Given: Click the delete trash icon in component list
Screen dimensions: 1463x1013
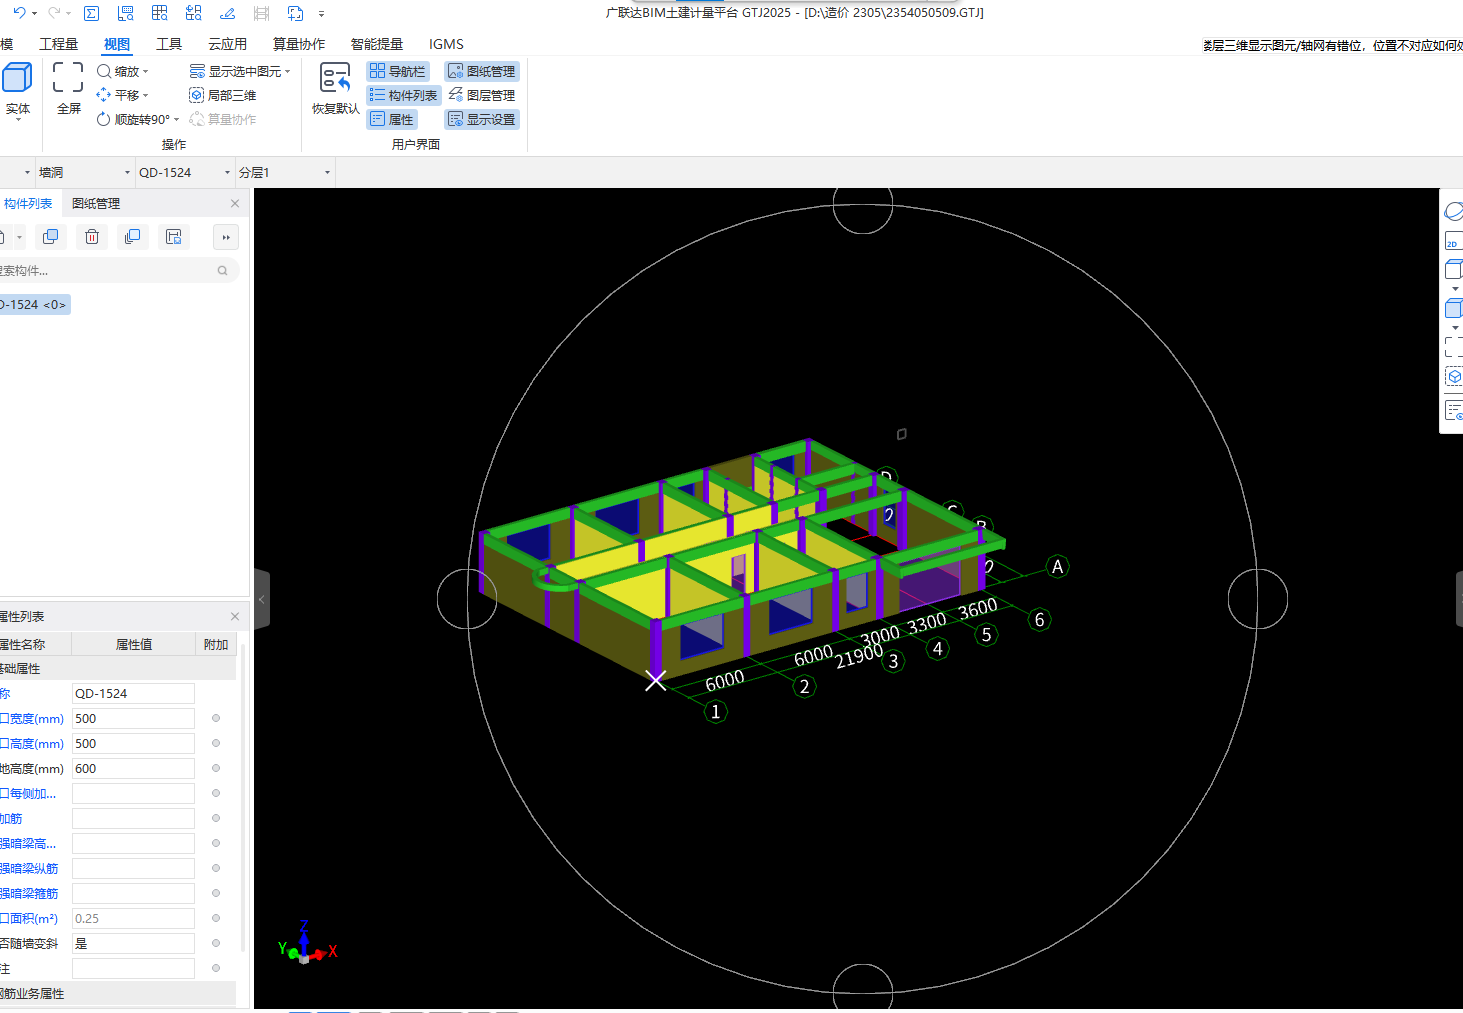Looking at the screenshot, I should (x=92, y=237).
